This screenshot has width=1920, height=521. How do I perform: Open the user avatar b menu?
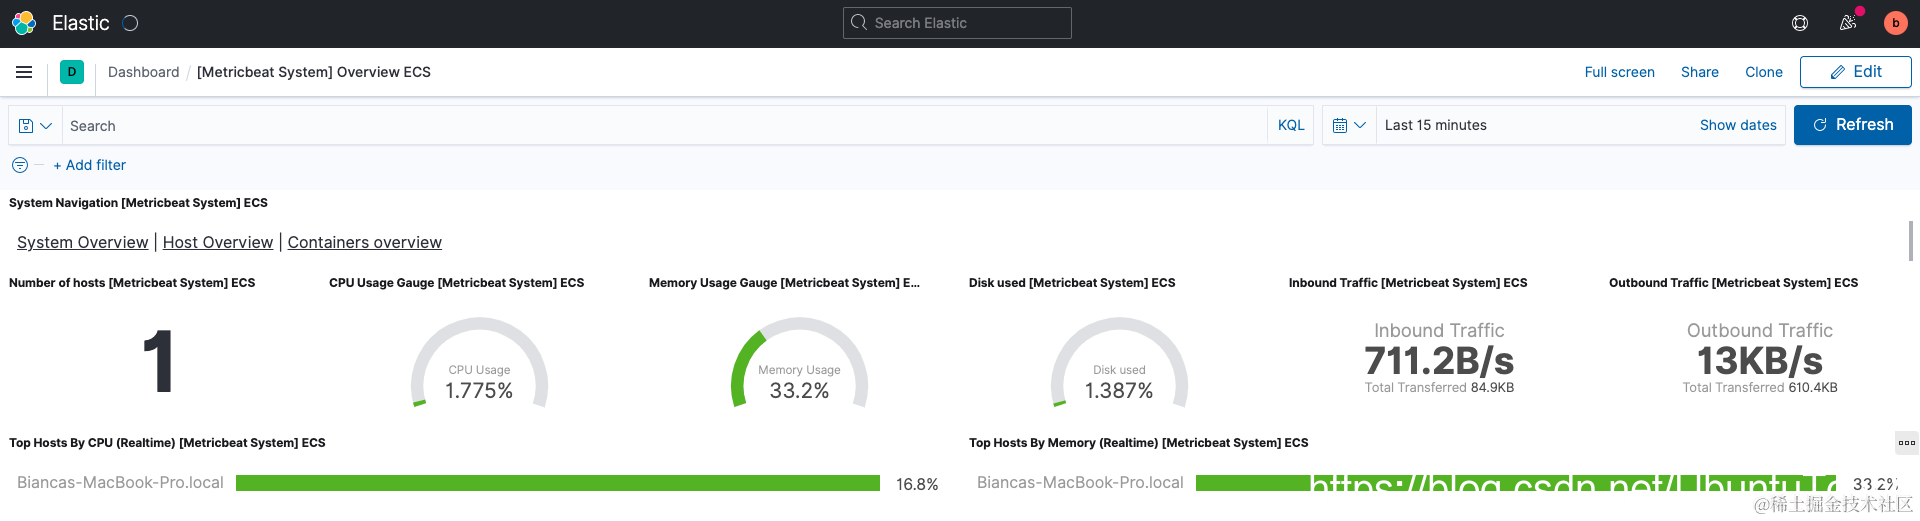(1895, 23)
